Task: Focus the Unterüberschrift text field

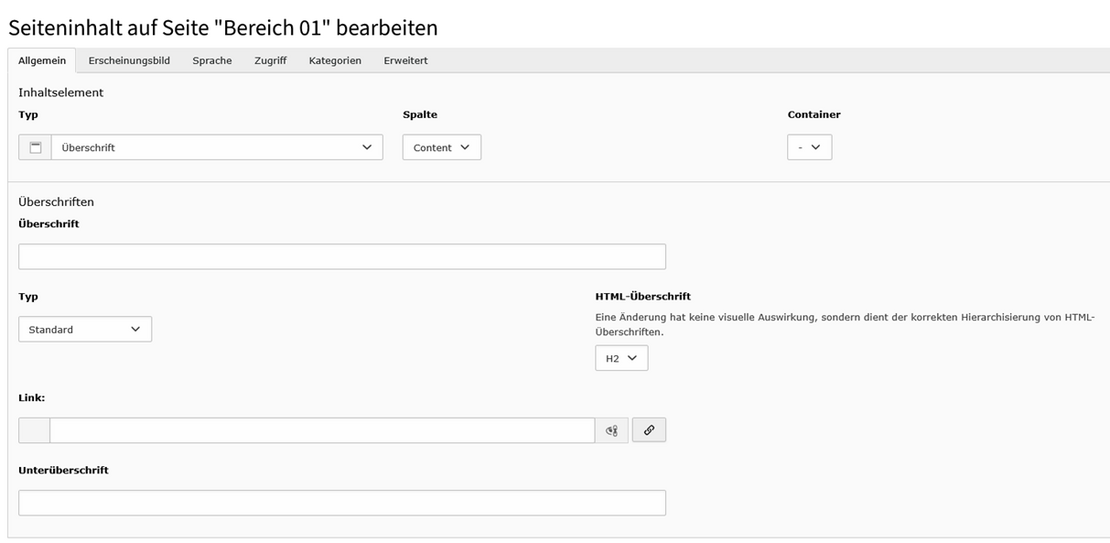Action: [x=342, y=502]
